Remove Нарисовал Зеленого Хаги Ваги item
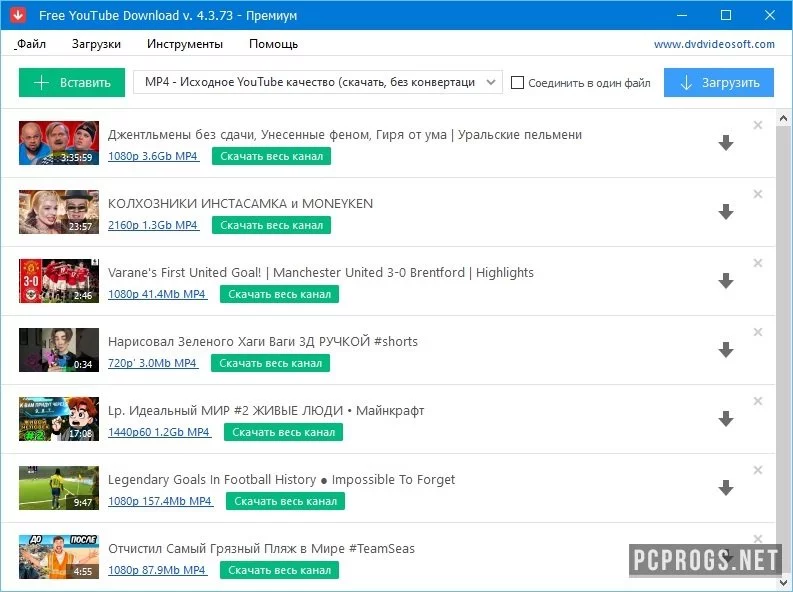Image resolution: width=793 pixels, height=592 pixels. (758, 332)
